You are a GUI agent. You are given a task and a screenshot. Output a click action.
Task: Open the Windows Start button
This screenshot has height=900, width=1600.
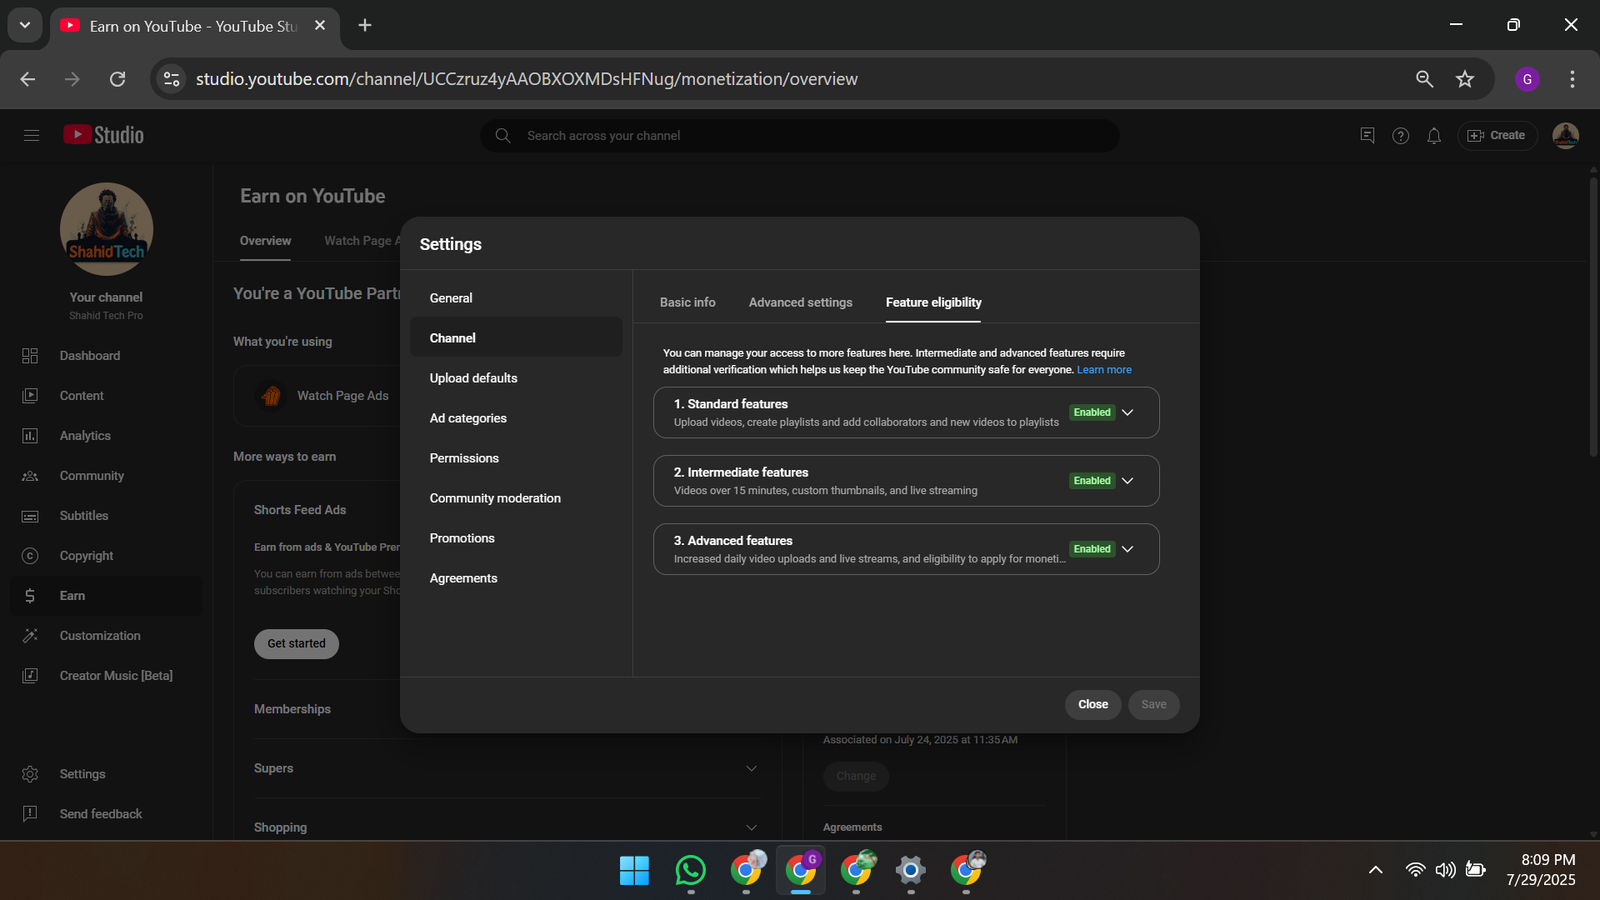[634, 870]
